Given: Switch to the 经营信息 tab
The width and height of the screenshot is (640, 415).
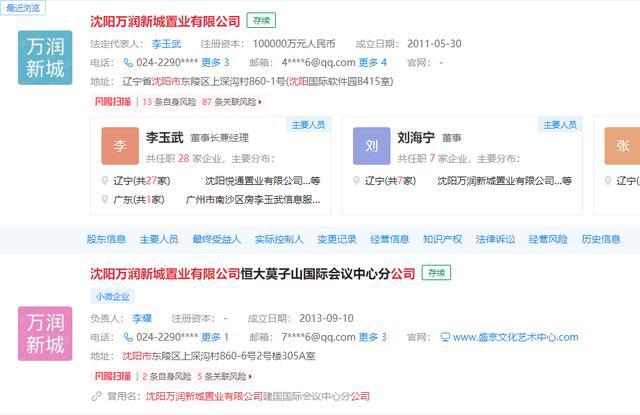Looking at the screenshot, I should (x=389, y=239).
